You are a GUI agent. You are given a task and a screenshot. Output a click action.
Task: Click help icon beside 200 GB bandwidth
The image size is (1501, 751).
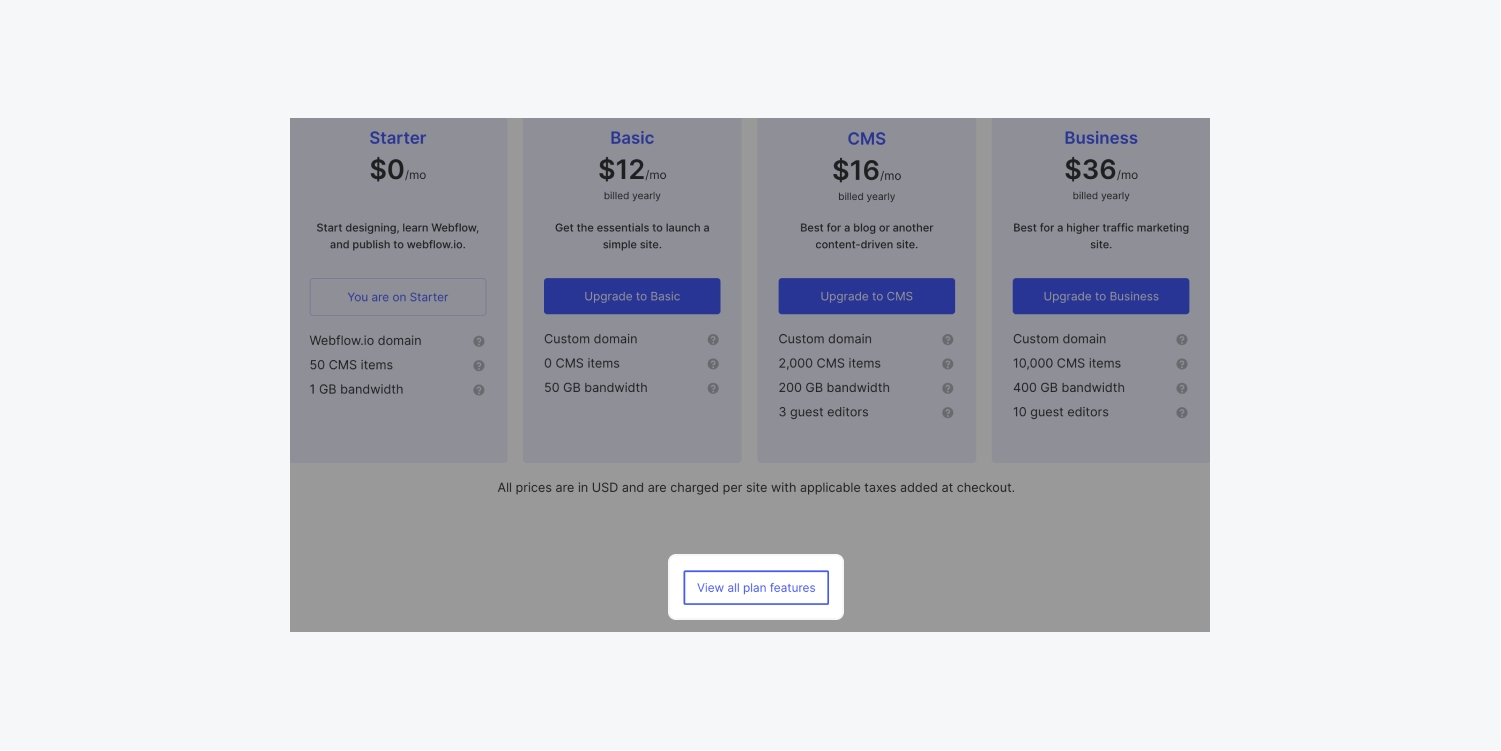948,388
